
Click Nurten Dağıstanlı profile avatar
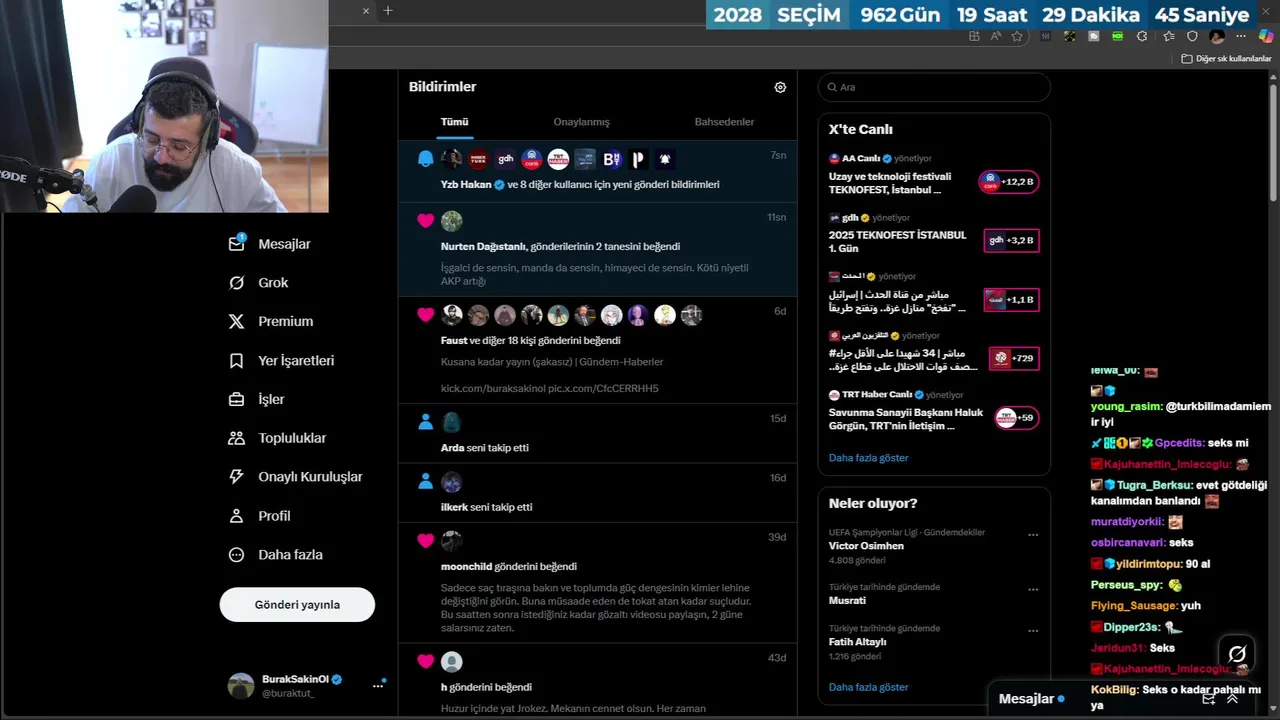pos(452,221)
